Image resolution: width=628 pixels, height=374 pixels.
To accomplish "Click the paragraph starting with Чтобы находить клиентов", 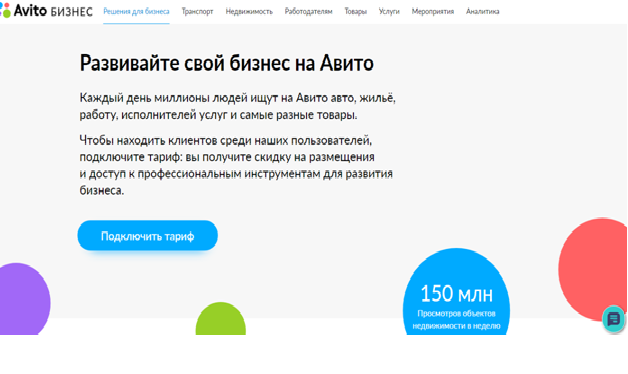I will coord(236,165).
